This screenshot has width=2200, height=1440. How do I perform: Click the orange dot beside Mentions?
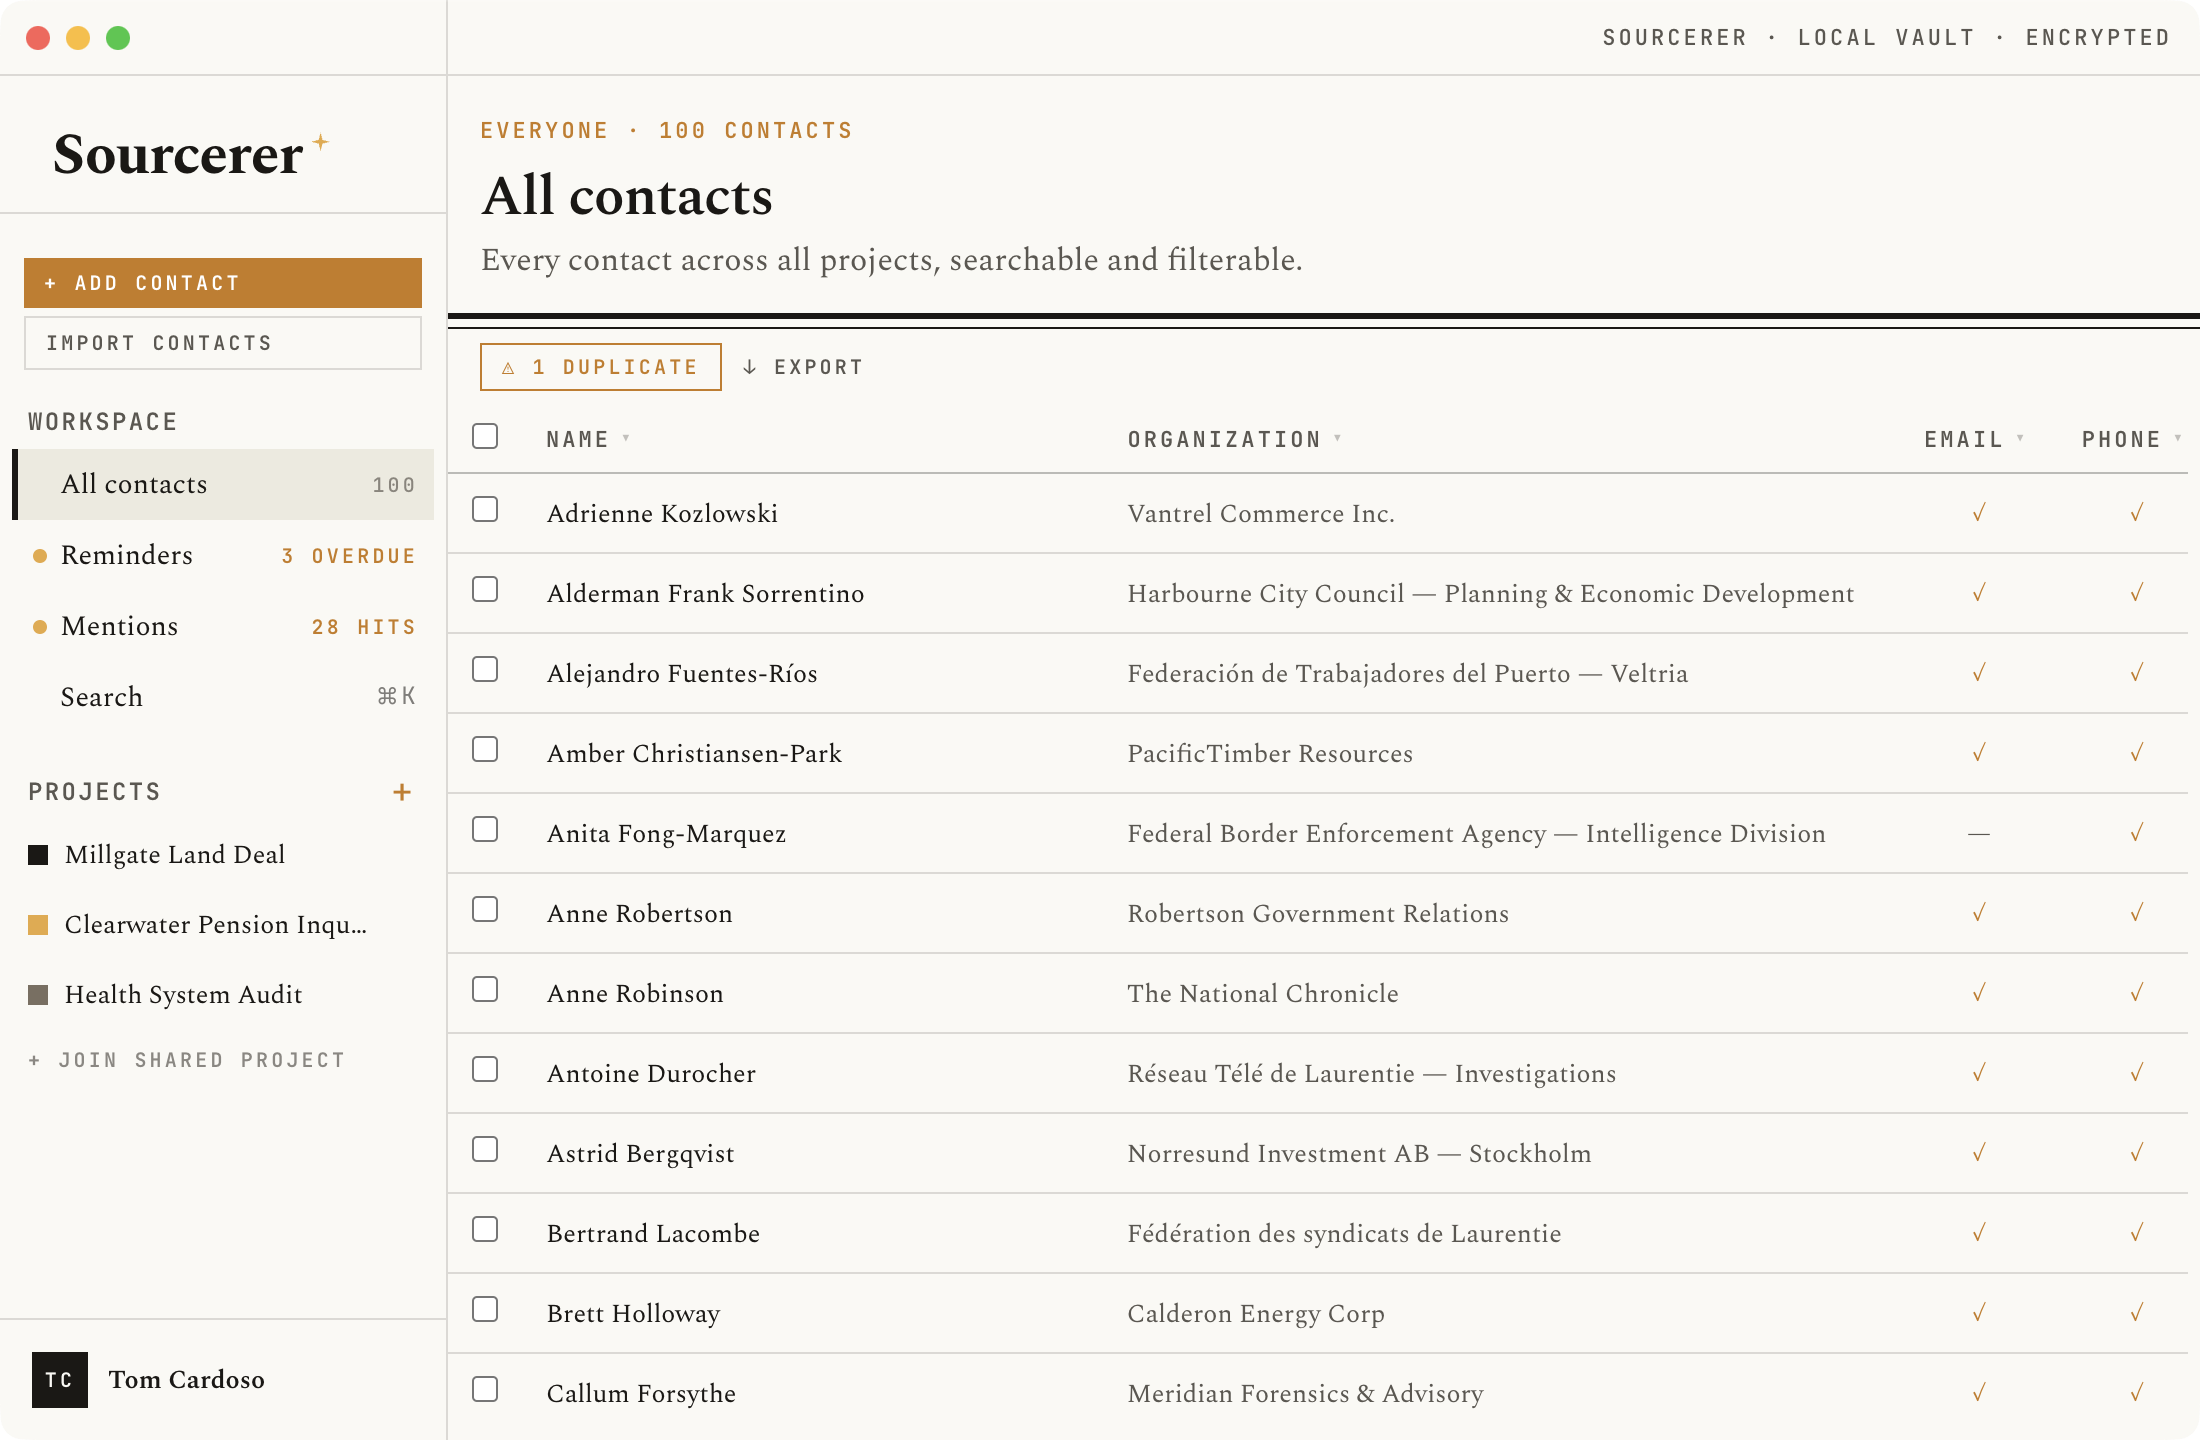[x=40, y=627]
